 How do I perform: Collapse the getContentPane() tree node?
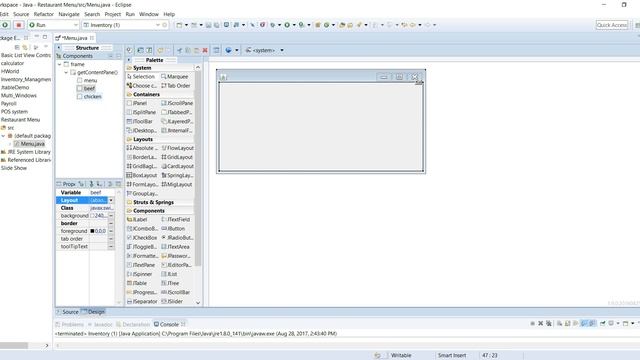tap(66, 73)
